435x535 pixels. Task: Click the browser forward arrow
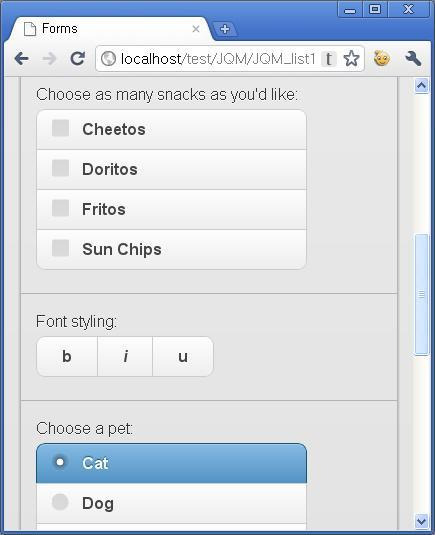50,59
